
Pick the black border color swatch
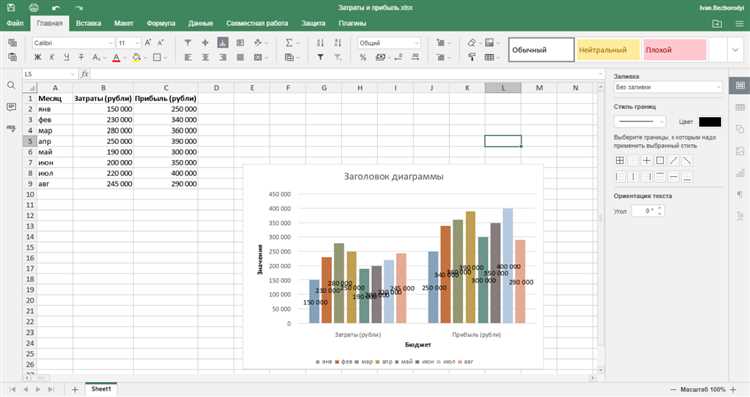710,121
